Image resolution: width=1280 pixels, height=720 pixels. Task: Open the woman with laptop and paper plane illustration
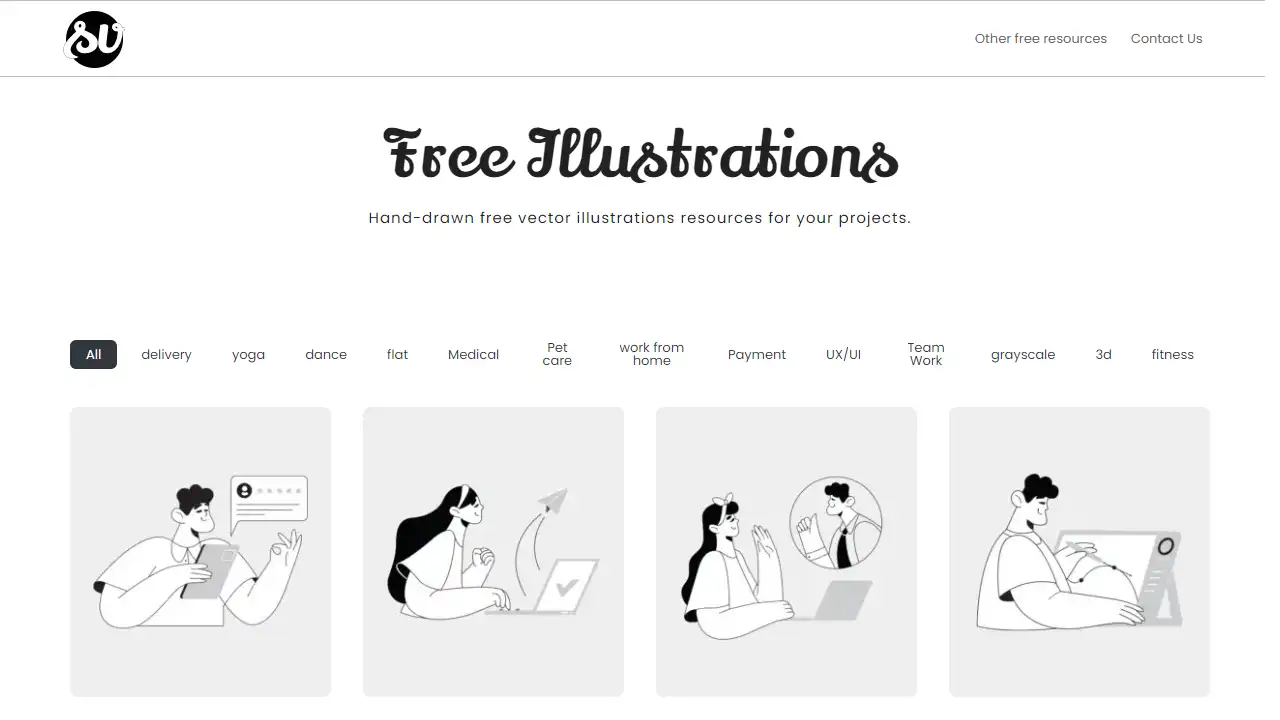pyautogui.click(x=493, y=552)
